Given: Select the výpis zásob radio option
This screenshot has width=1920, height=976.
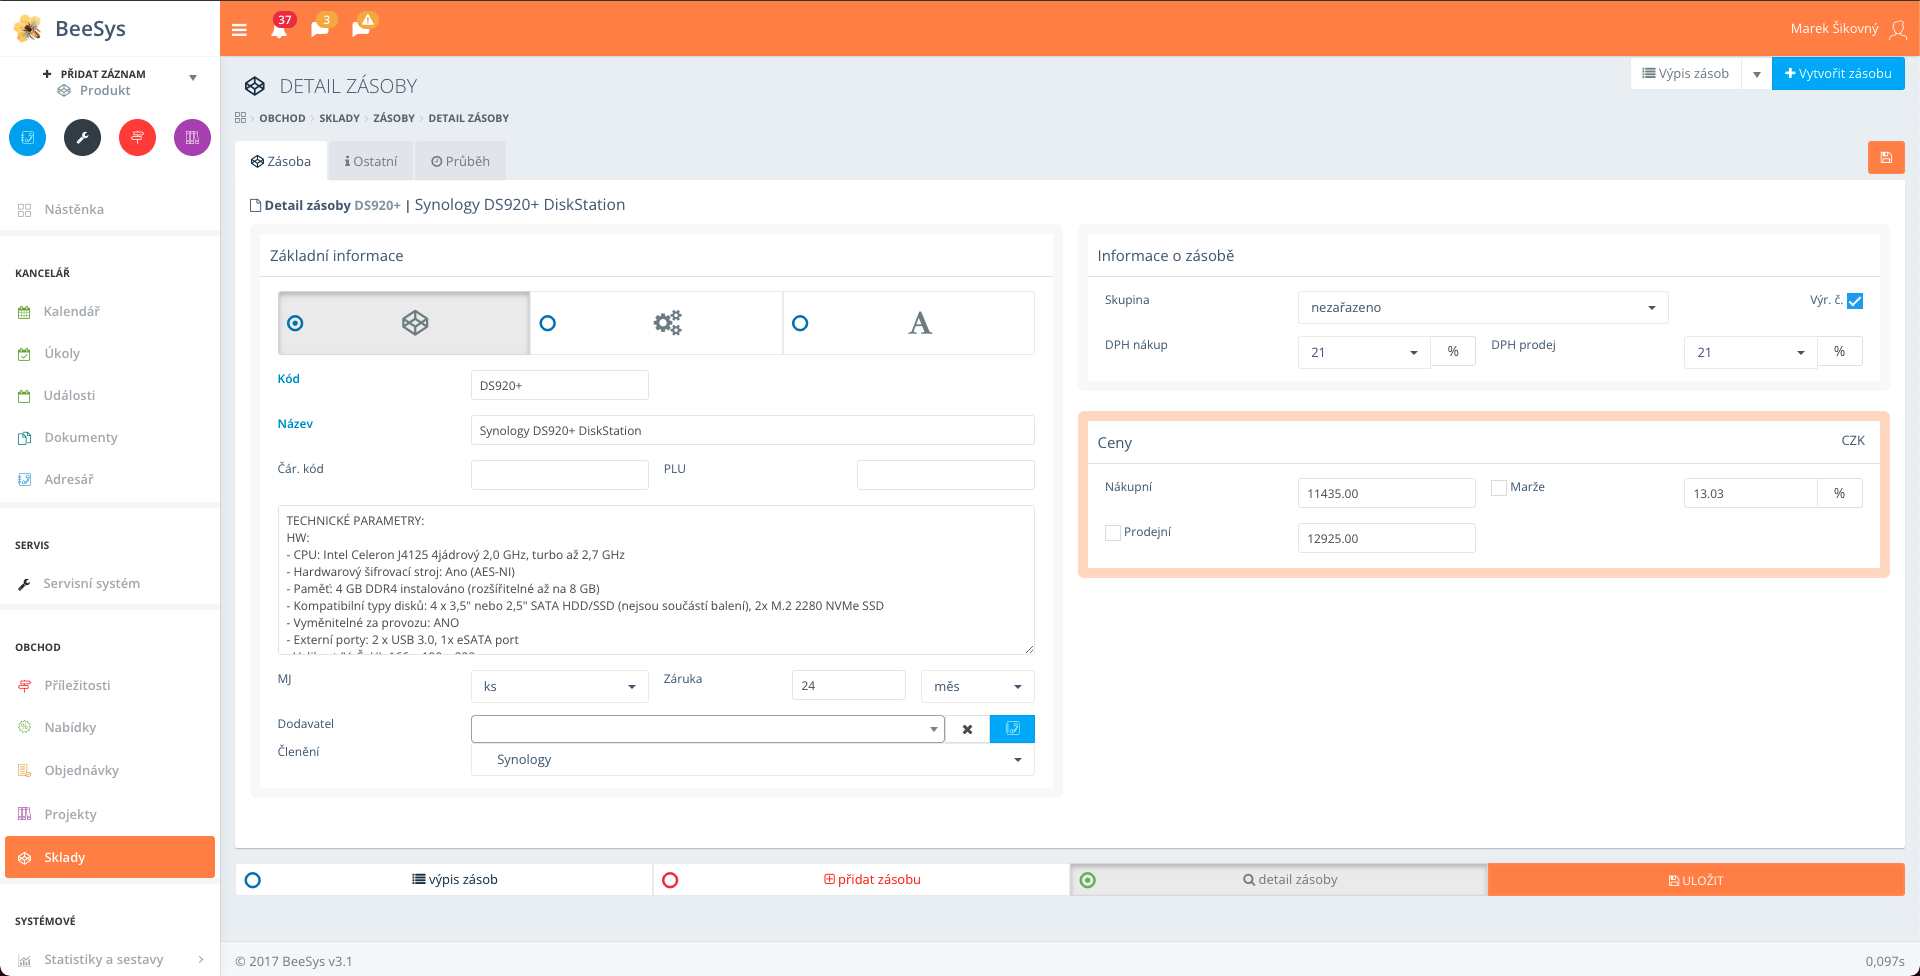Looking at the screenshot, I should 253,880.
